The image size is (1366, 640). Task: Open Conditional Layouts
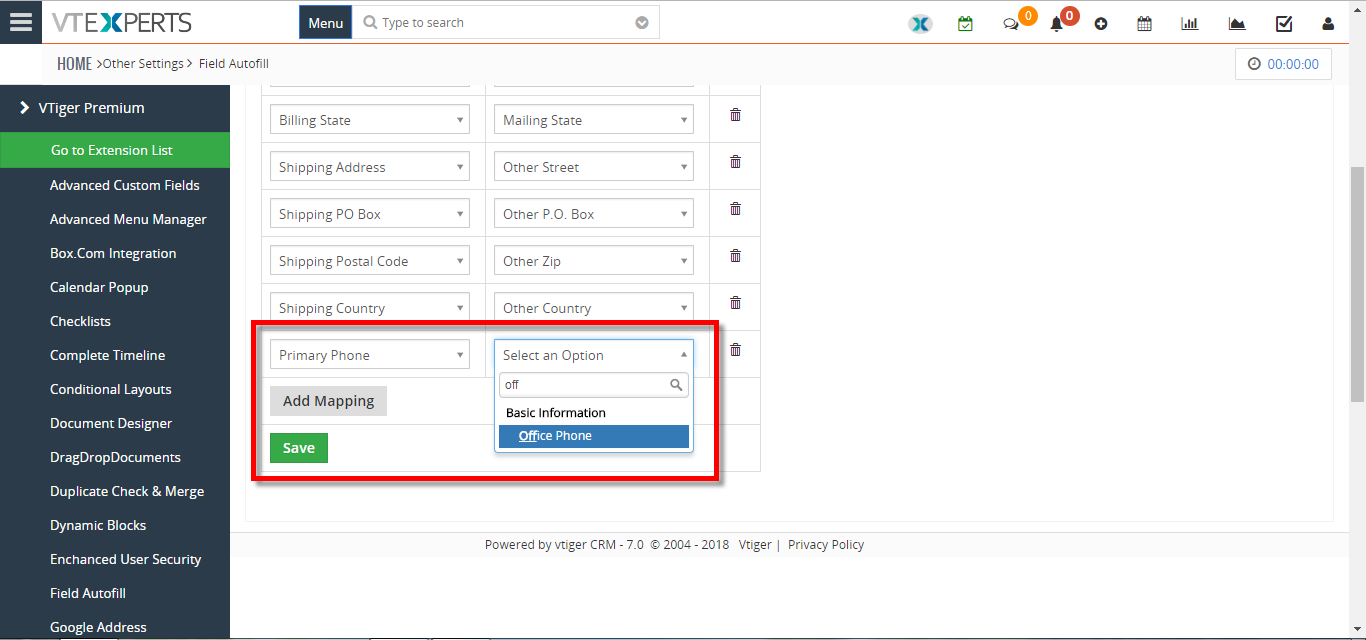coord(111,389)
